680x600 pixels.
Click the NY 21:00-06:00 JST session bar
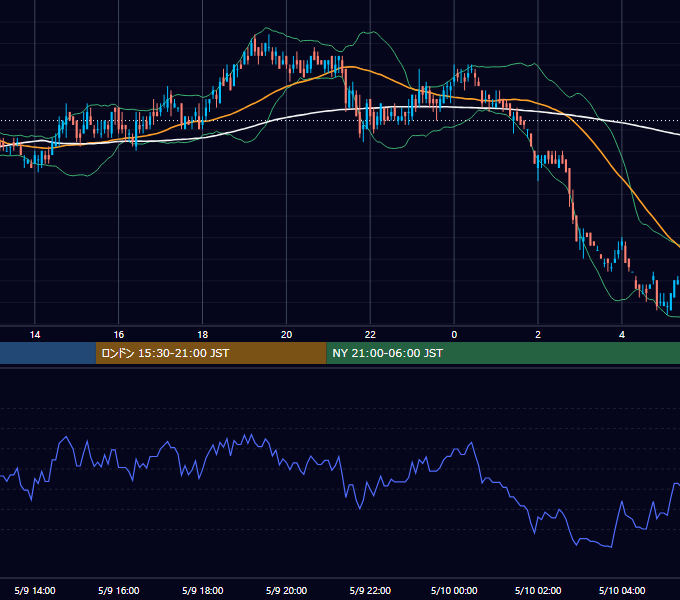click(x=503, y=353)
